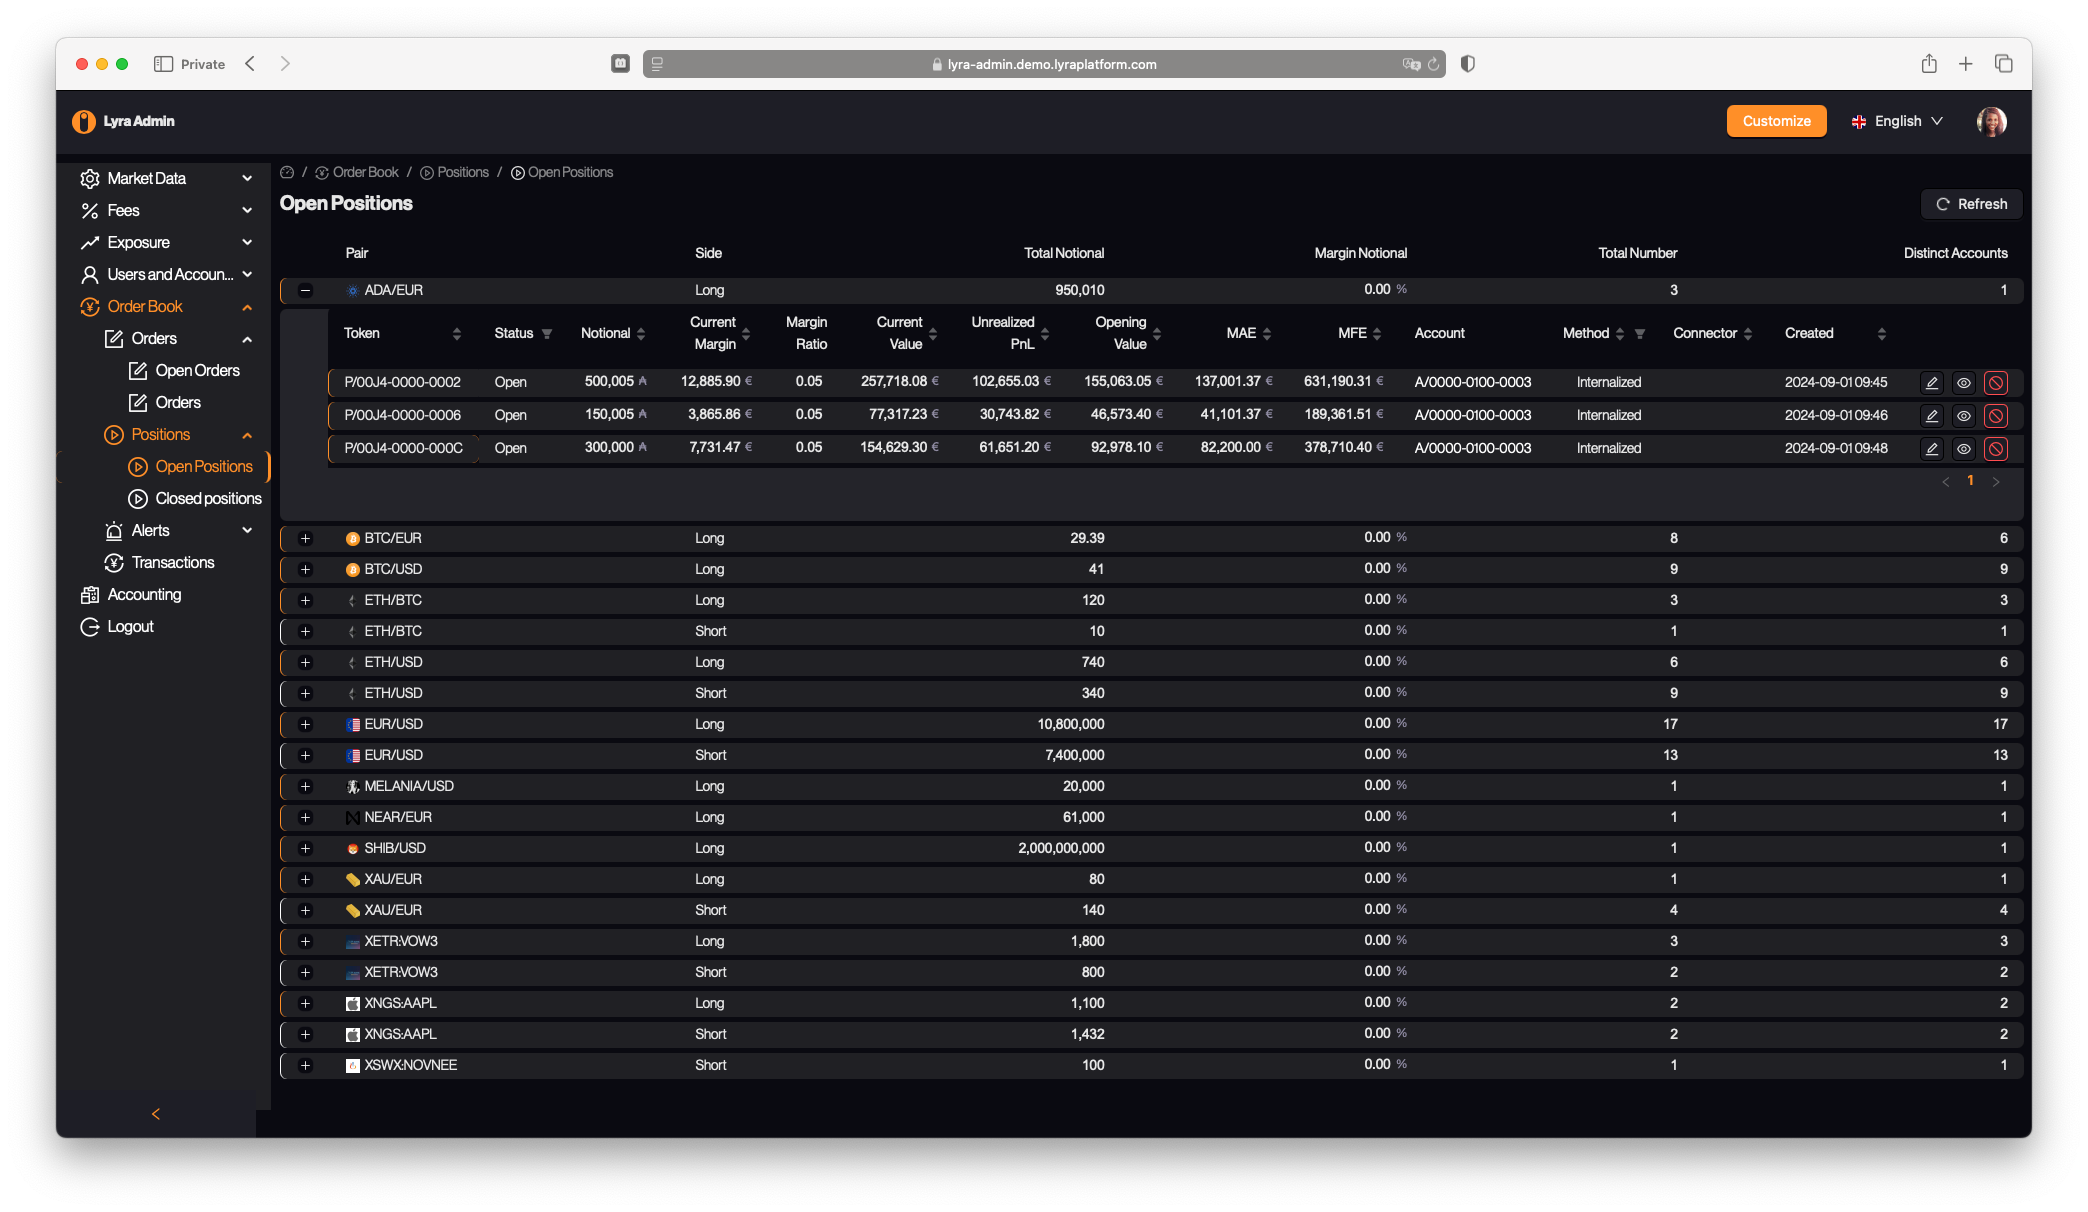Viewport: 2088px width, 1212px height.
Task: Click eye icon for position P/00J4-0000-000C
Action: pyautogui.click(x=1964, y=449)
